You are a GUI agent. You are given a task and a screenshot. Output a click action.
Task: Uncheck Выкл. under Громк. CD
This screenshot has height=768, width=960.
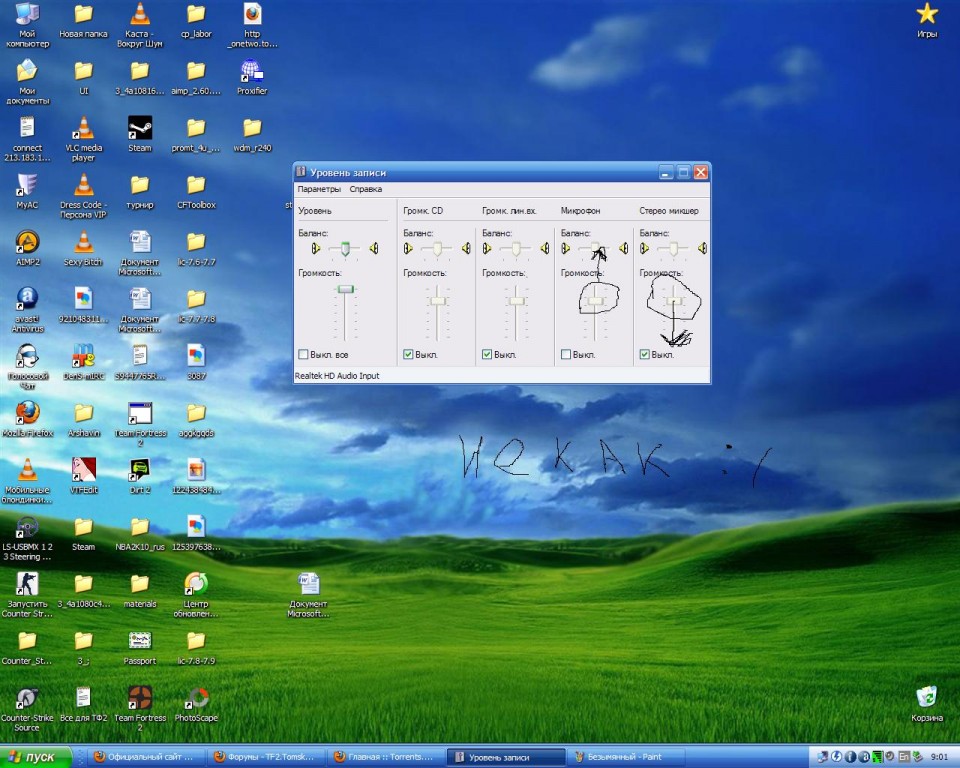coord(408,354)
